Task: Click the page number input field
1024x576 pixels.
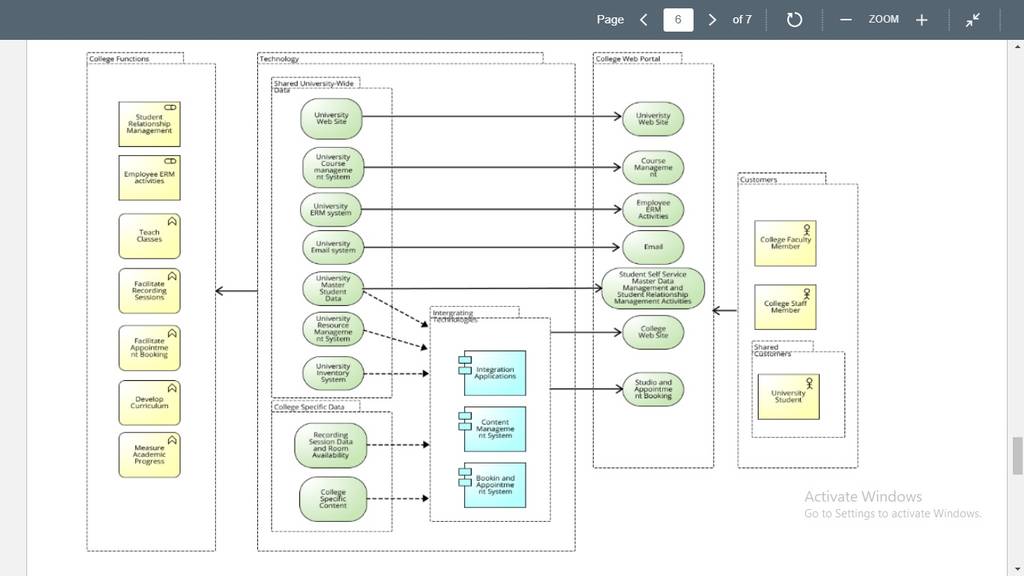Action: click(x=678, y=20)
